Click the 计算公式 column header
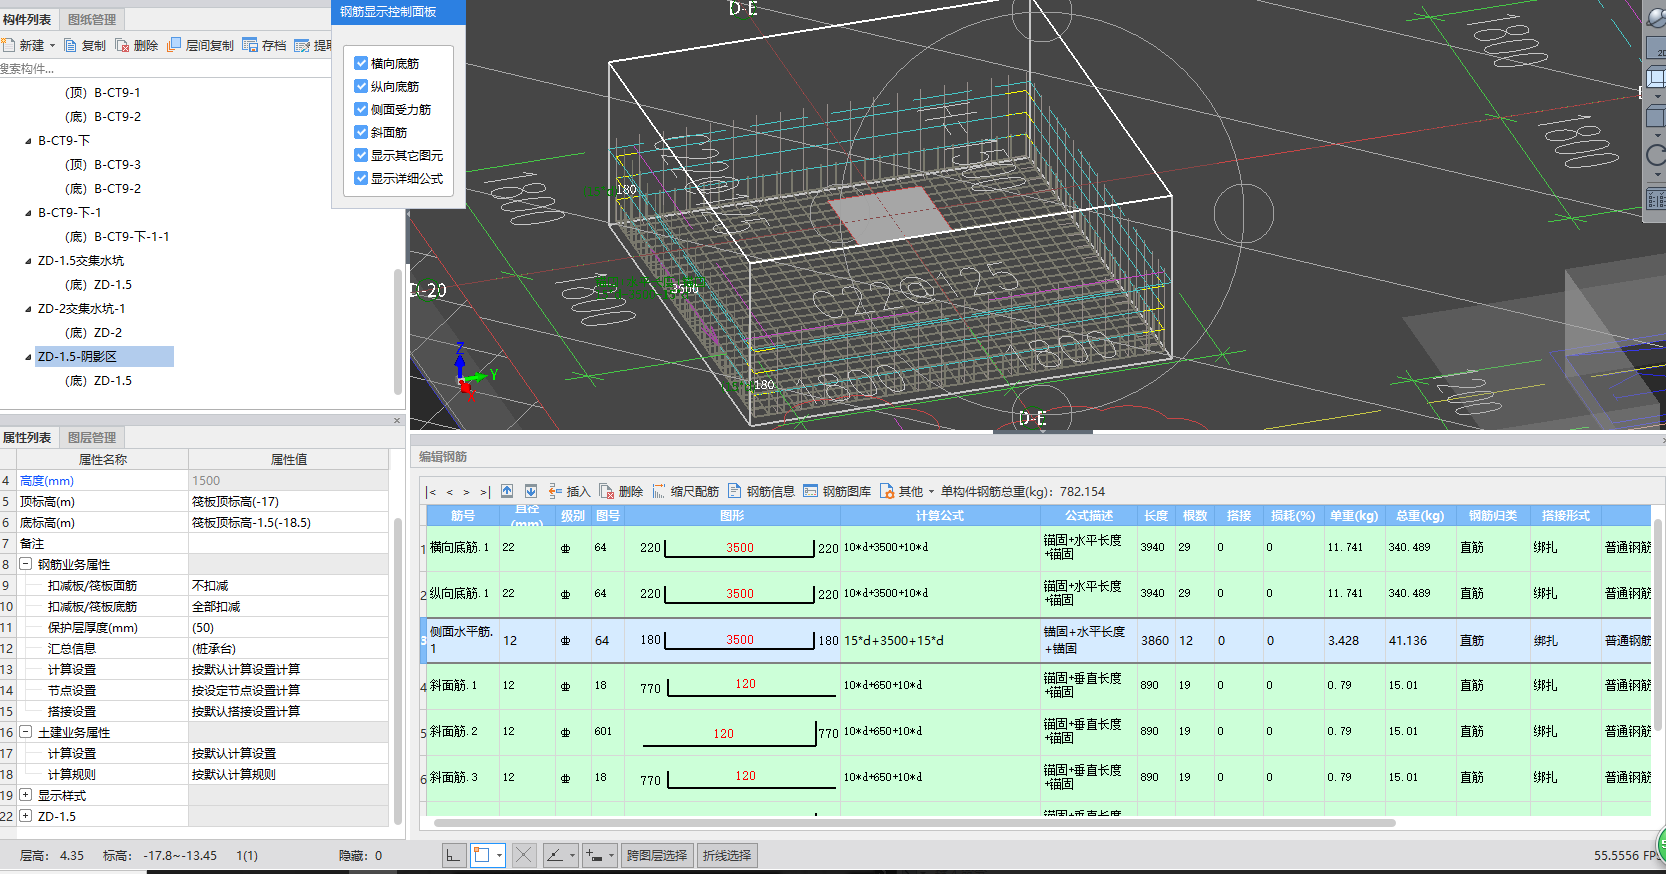1666x874 pixels. (939, 516)
